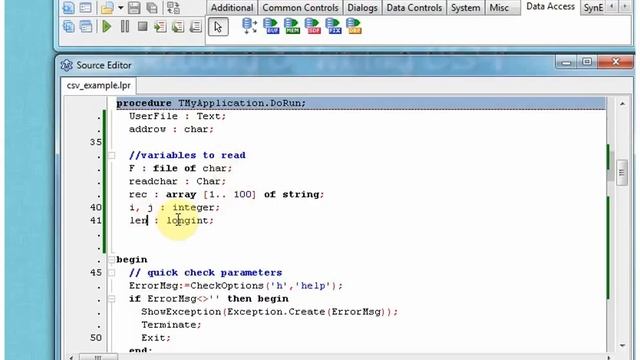Pick the TDataSource database component icon
This screenshot has width=640, height=360.
[x=249, y=26]
